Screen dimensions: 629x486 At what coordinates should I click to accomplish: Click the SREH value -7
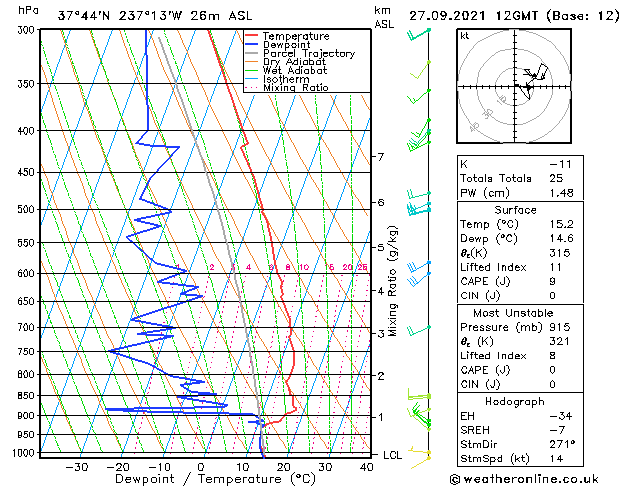coord(558,430)
